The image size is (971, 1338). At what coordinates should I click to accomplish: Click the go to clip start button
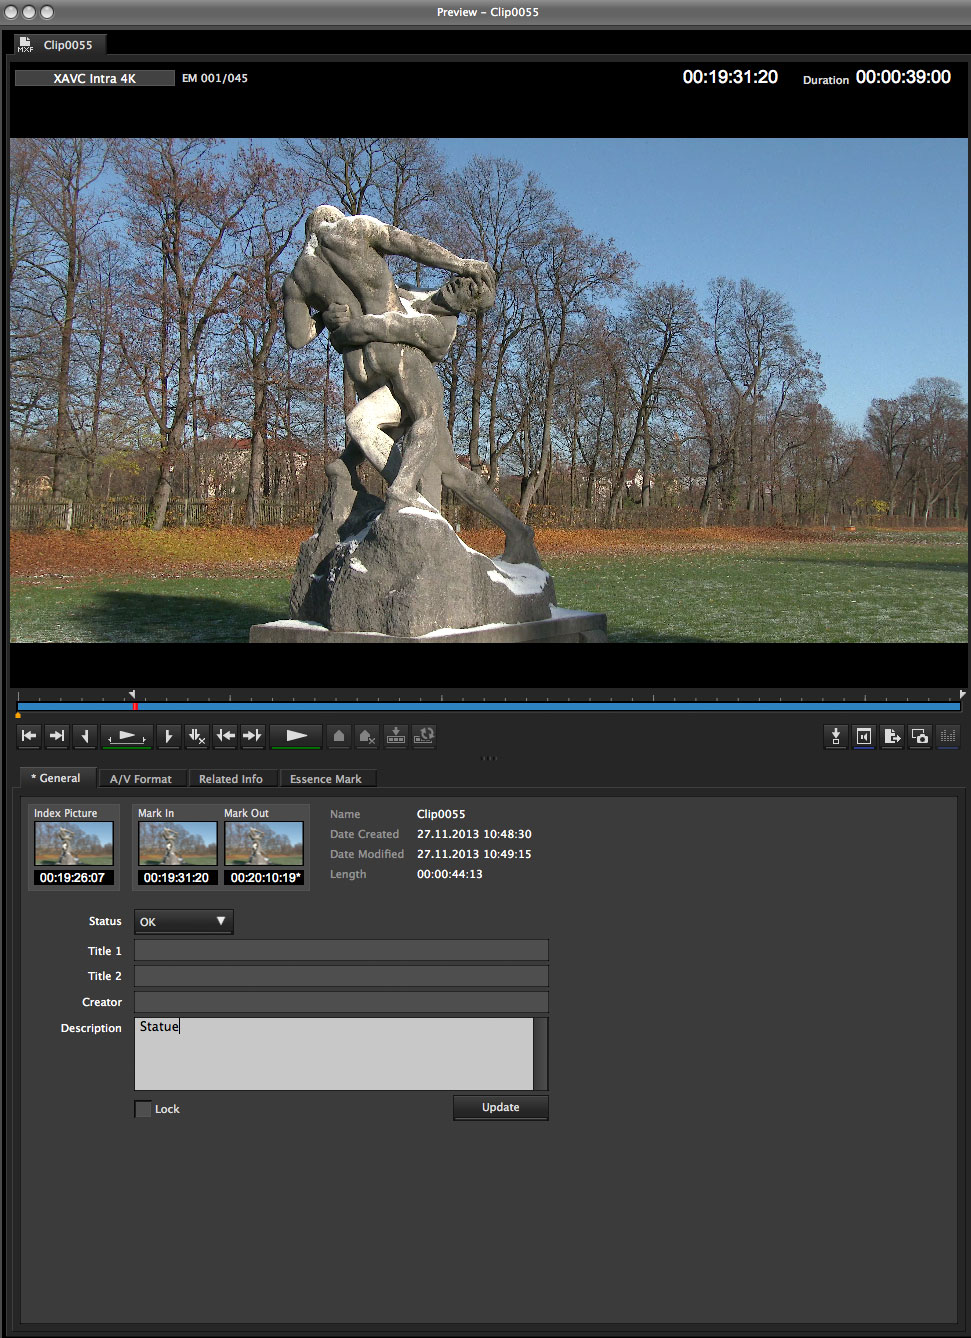point(29,736)
